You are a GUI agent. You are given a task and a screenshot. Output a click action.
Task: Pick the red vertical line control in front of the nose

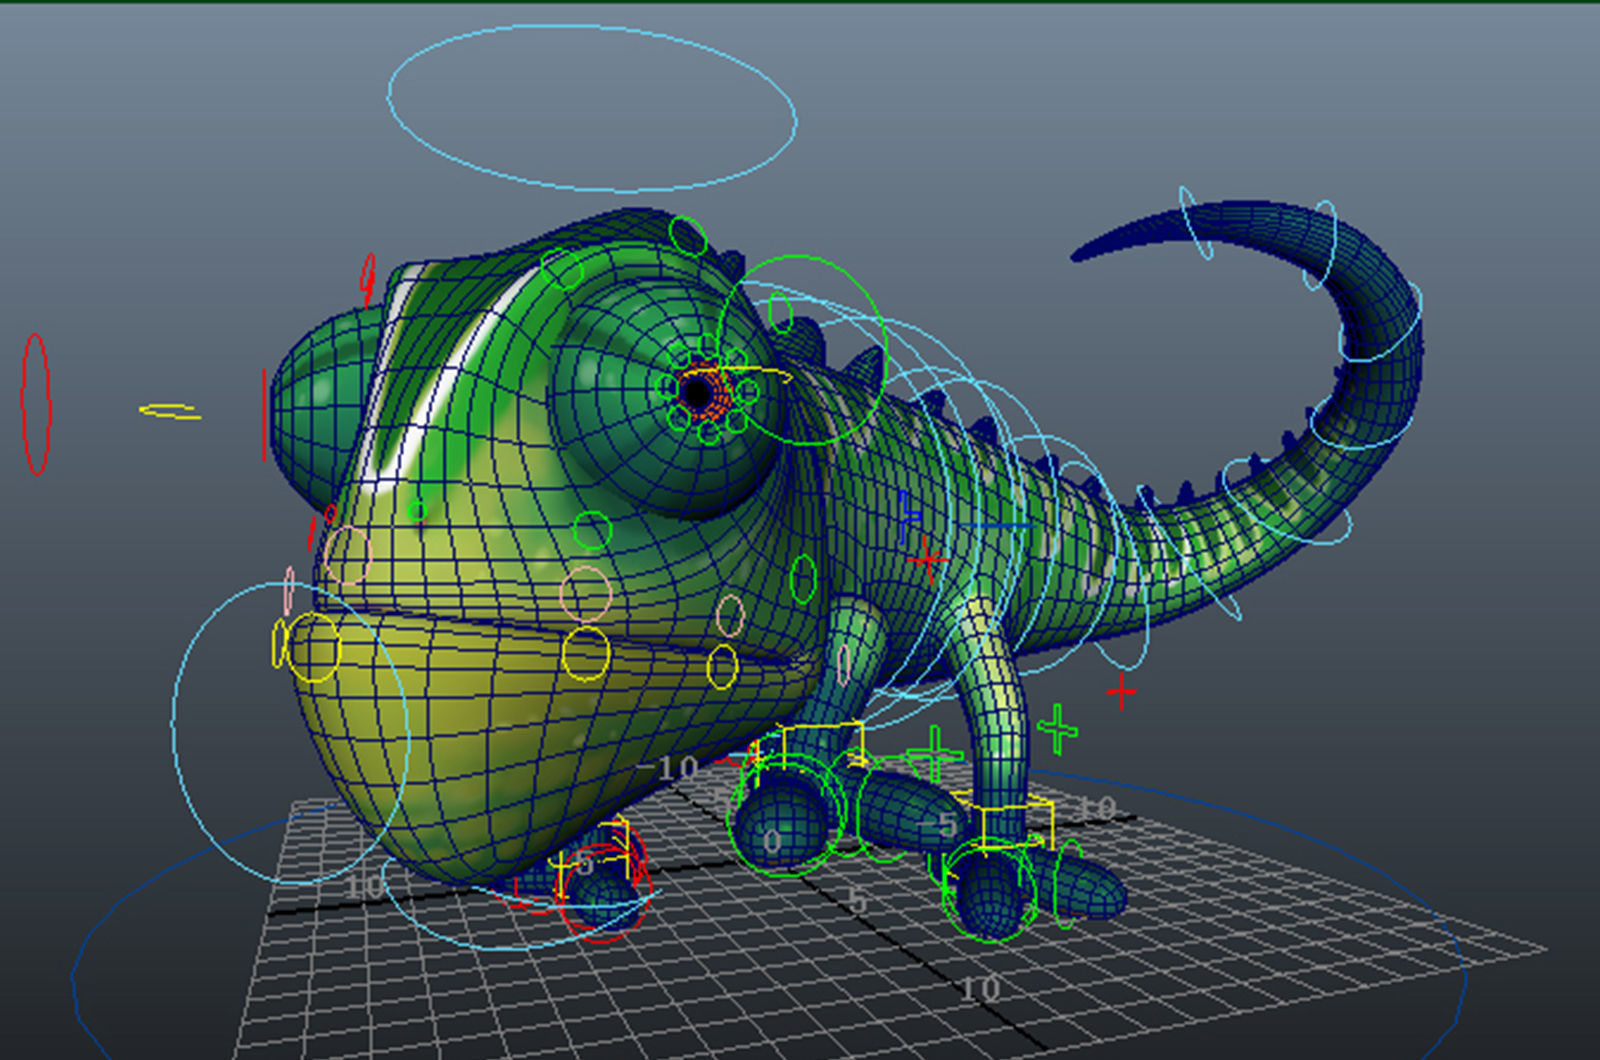tap(264, 415)
